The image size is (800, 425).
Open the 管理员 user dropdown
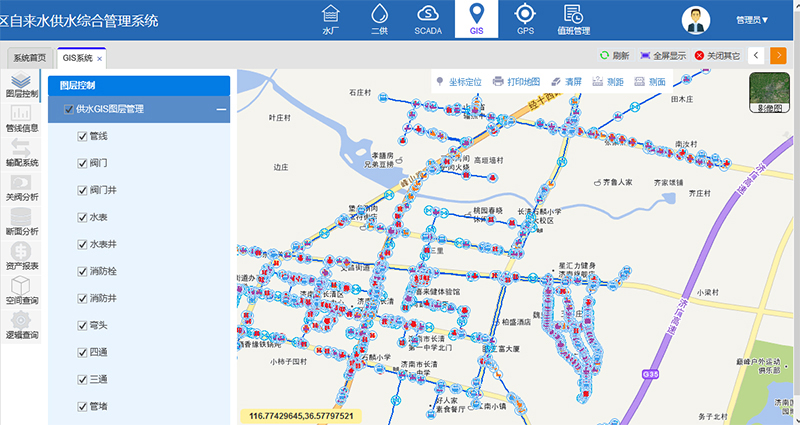pyautogui.click(x=752, y=20)
